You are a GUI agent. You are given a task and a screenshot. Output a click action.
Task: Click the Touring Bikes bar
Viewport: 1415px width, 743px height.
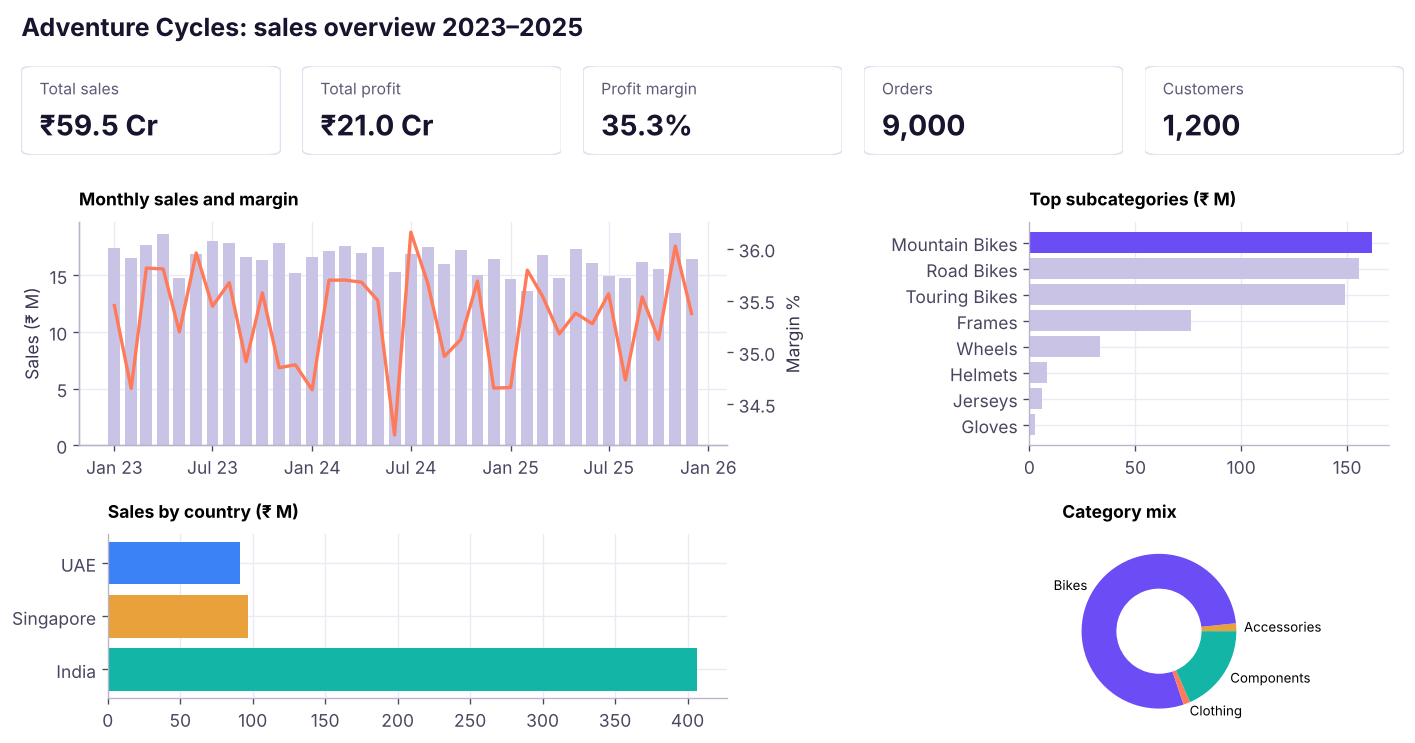[1187, 295]
